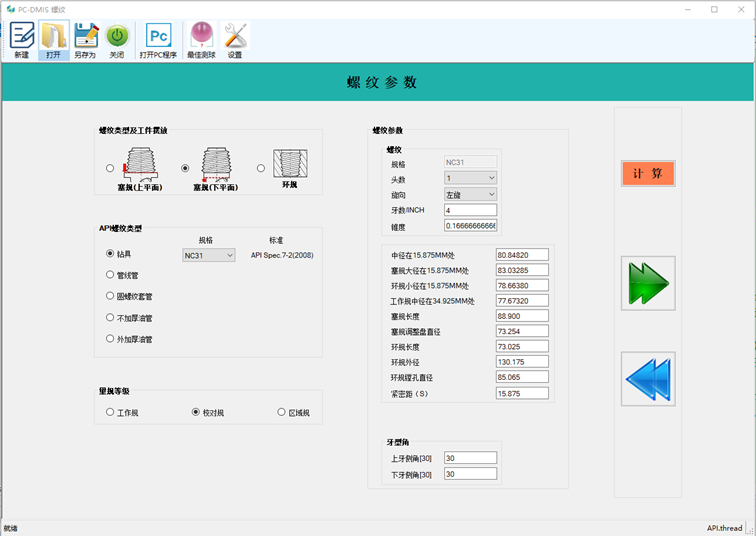756x536 pixels.
Task: Choose 管线管 API thread type
Action: 110,275
